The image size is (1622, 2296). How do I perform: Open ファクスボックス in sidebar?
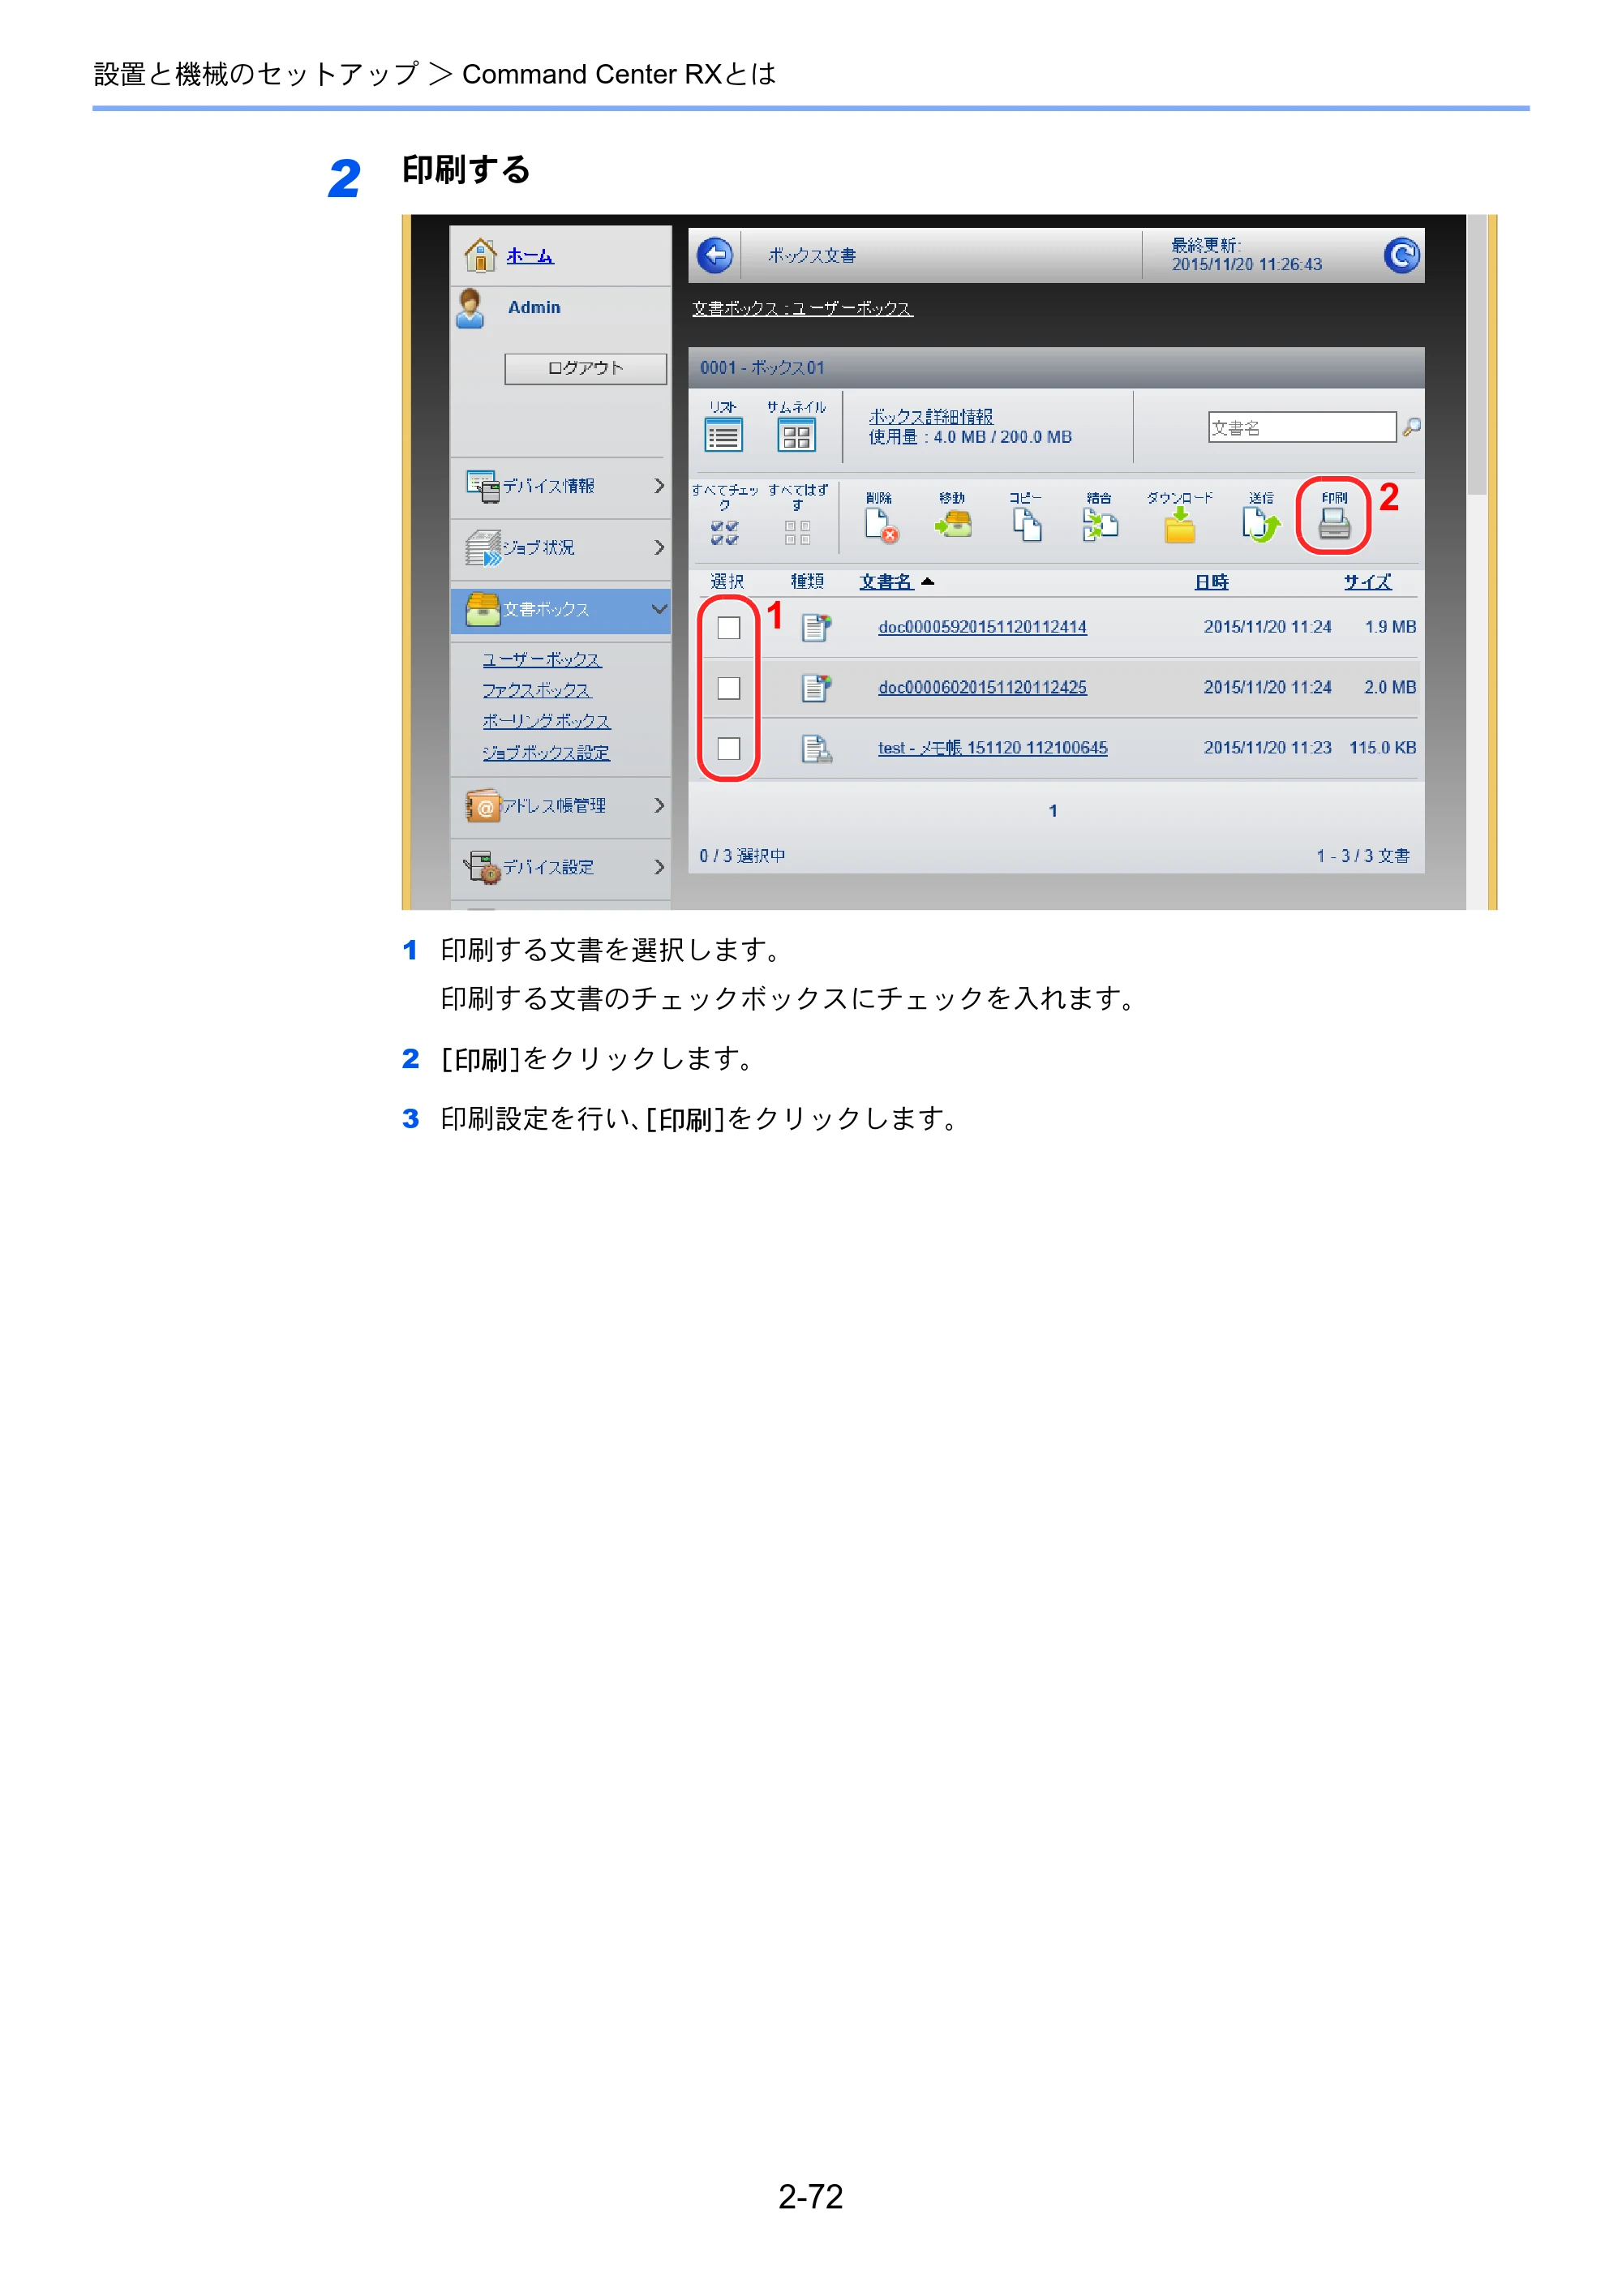point(536,690)
